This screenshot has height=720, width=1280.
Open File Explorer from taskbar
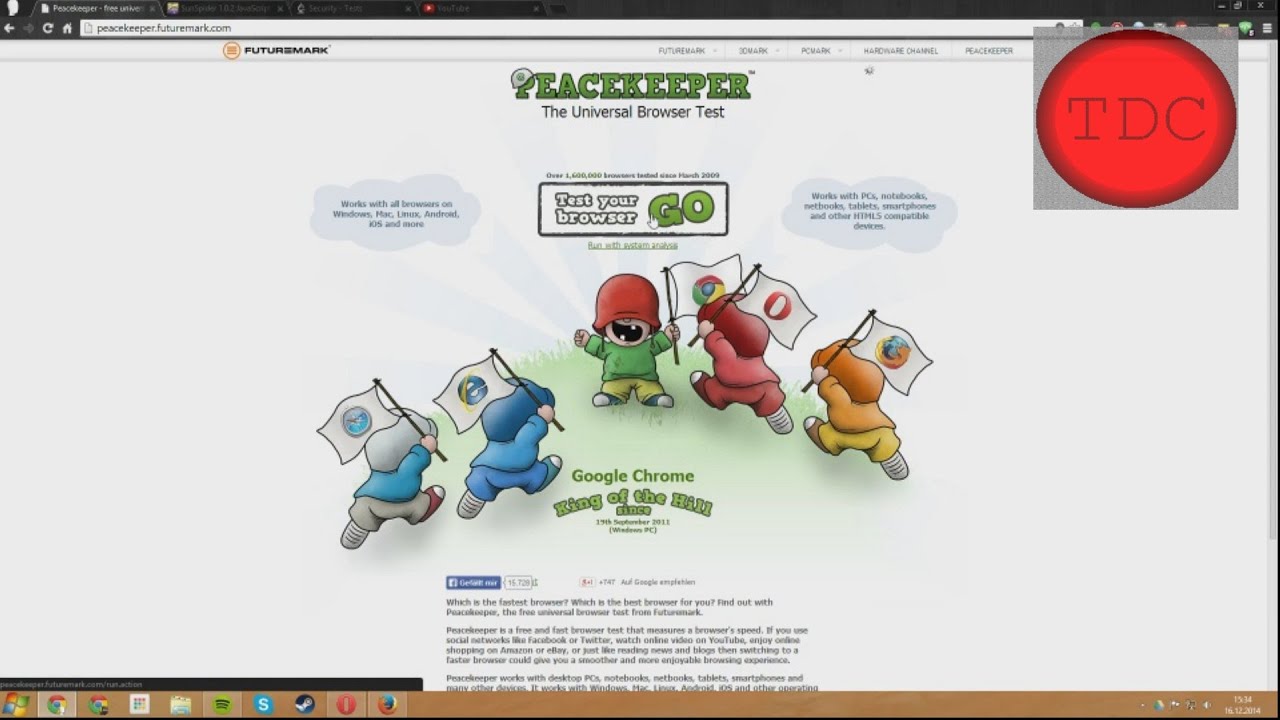coord(180,705)
